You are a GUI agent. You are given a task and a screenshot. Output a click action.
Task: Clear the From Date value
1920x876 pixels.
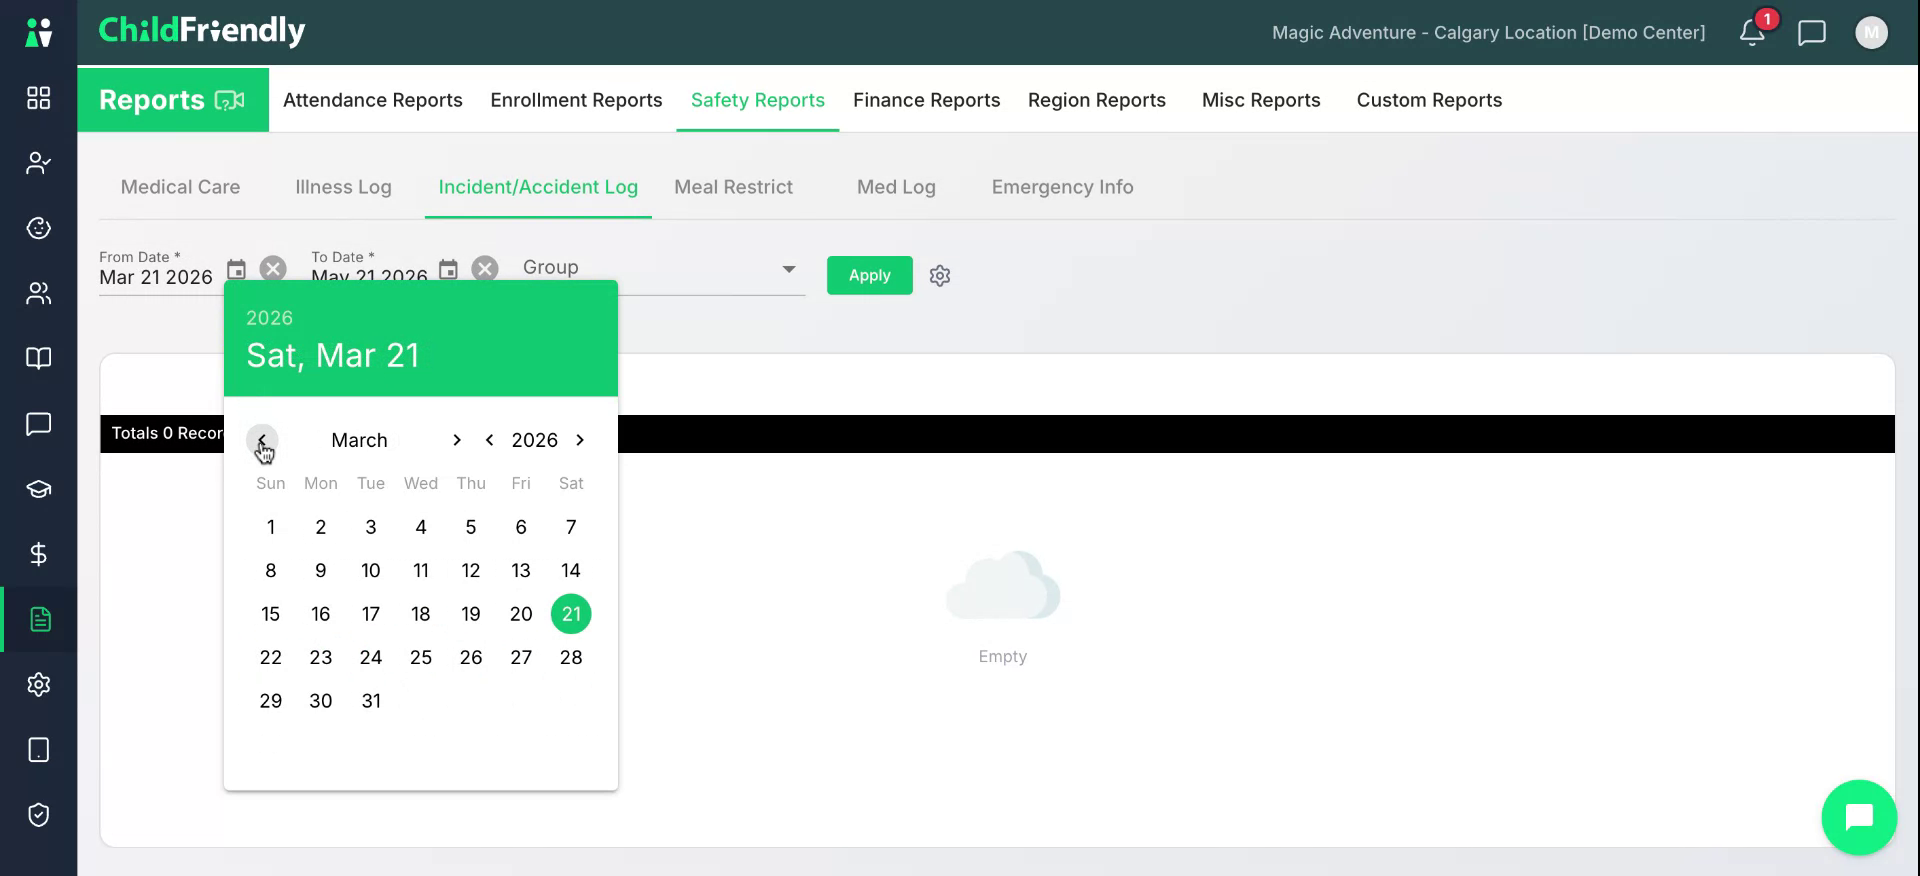pos(273,269)
